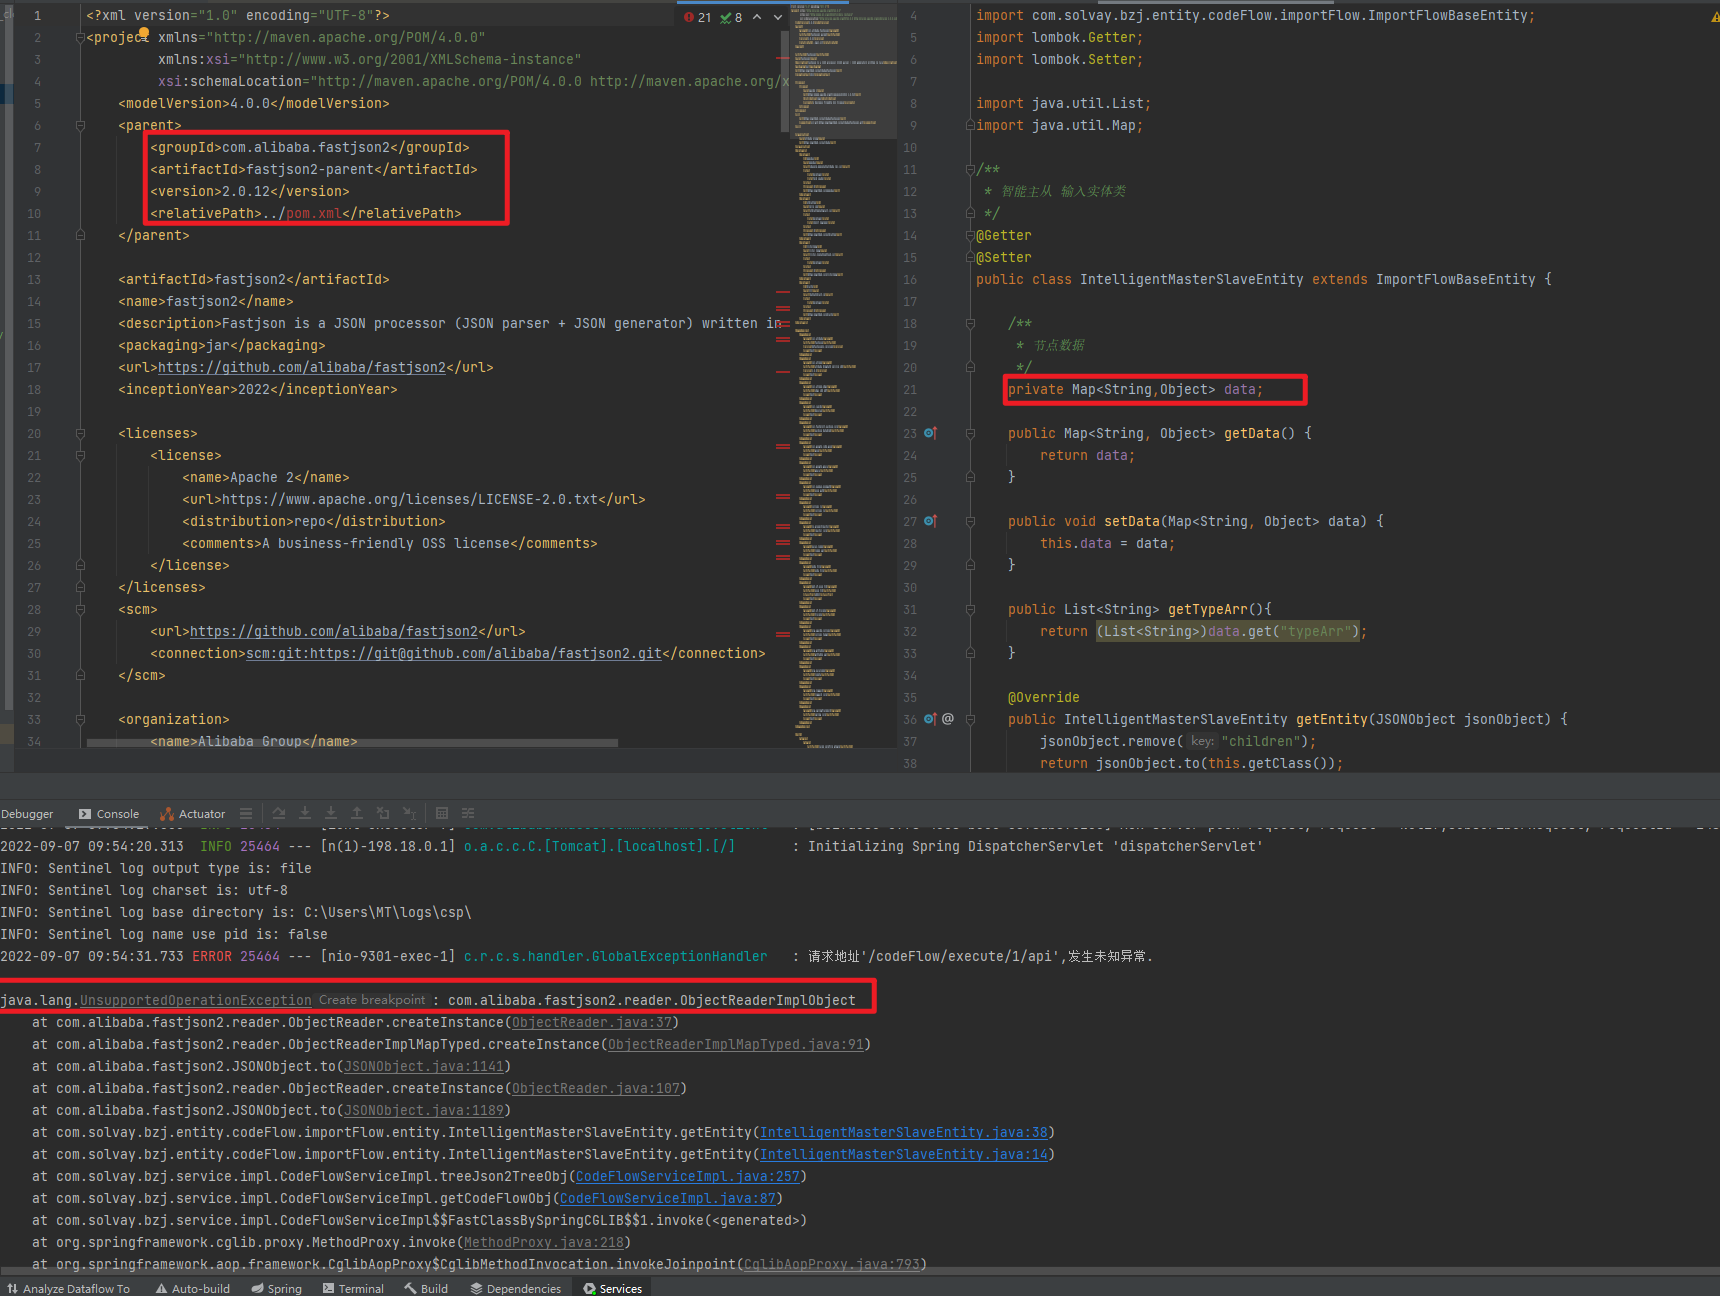The width and height of the screenshot is (1720, 1296).
Task: Collapse the getEntity method with its fold arrow
Action: 970,719
